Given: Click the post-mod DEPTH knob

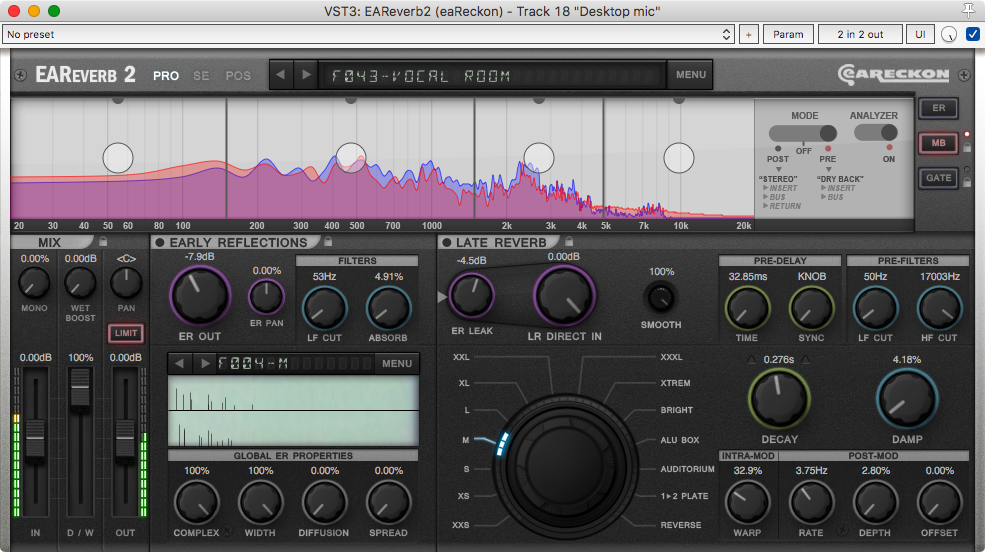Looking at the screenshot, I should coord(875,503).
